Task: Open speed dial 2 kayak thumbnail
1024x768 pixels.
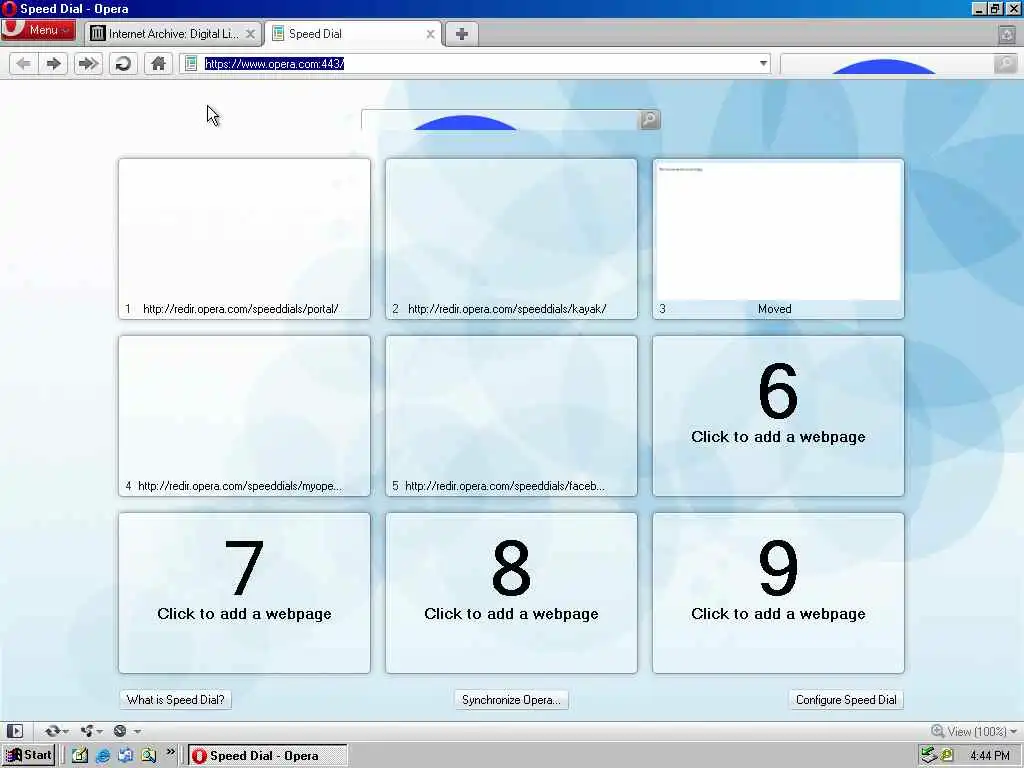Action: [511, 239]
